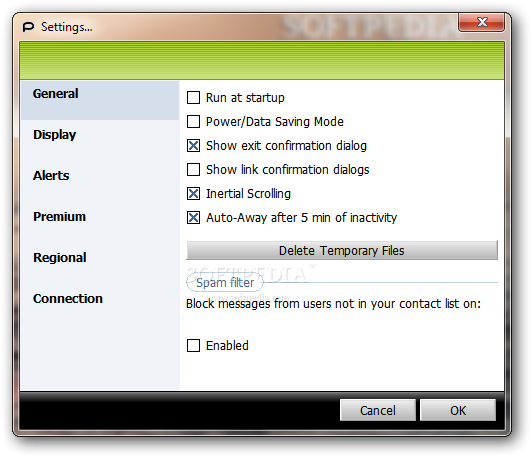
Task: Cancel the settings dialog
Action: pyautogui.click(x=378, y=410)
